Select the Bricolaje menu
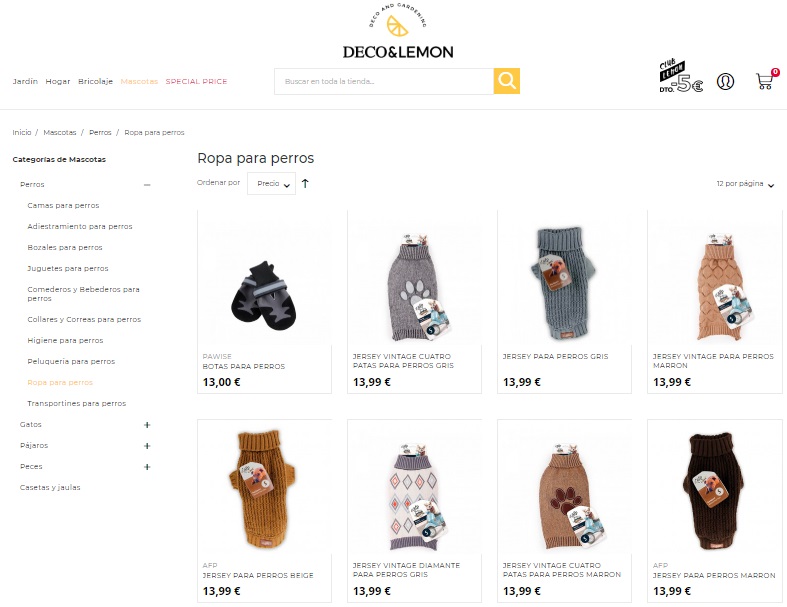 coord(95,81)
